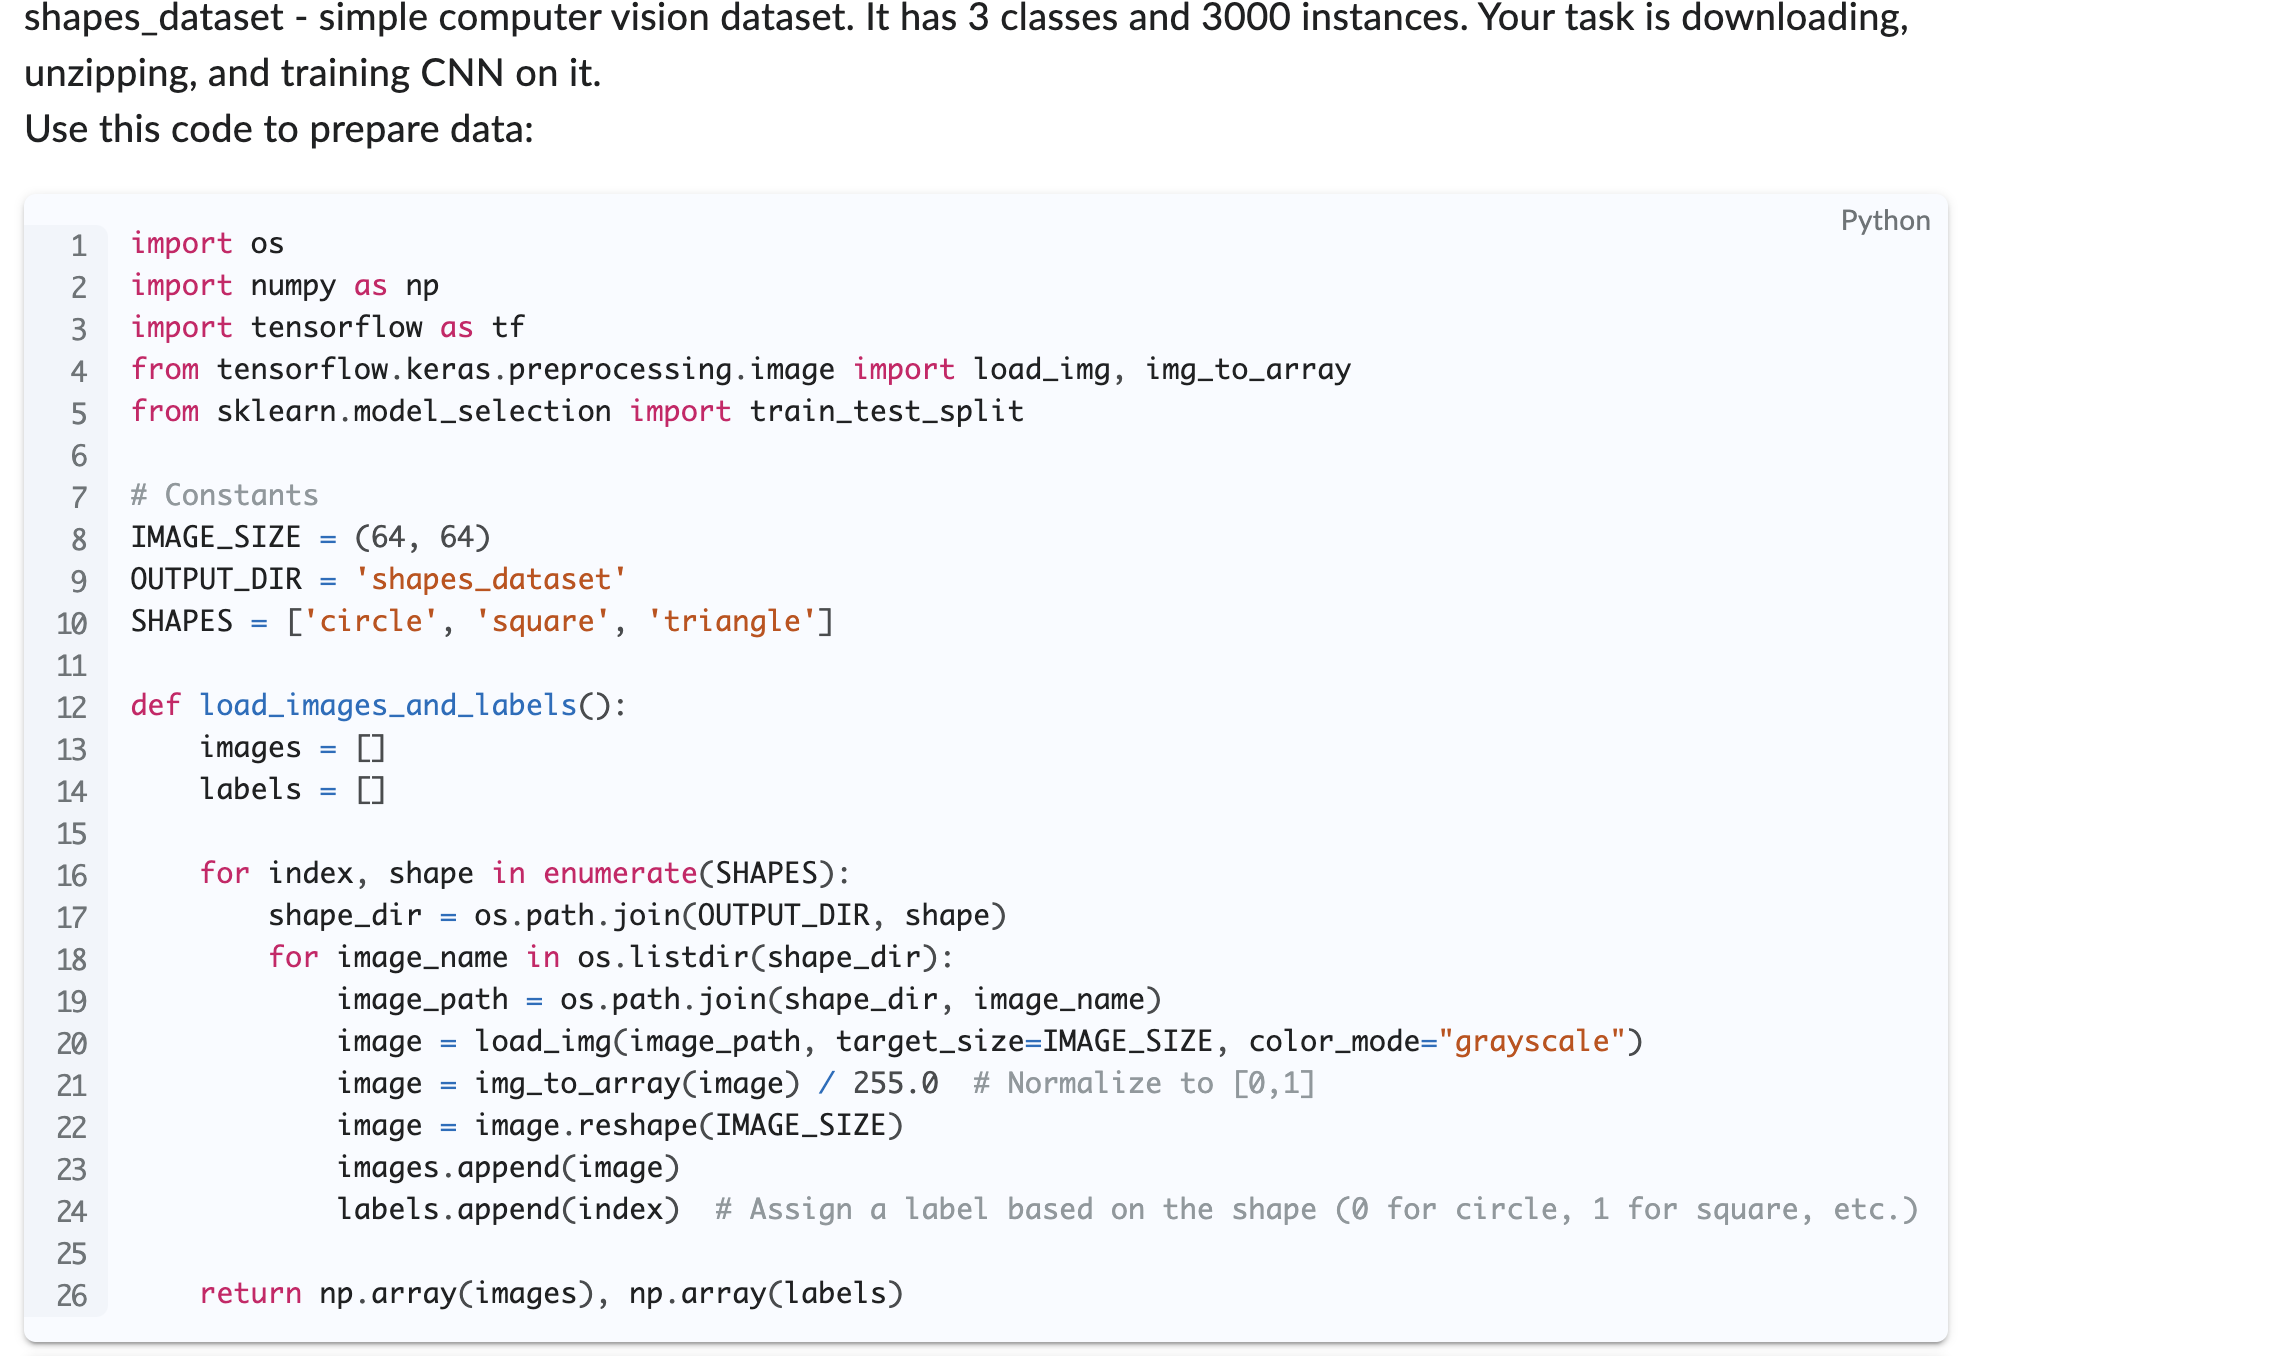The image size is (2286, 1356).
Task: Click the 'grayscale' string on line 20
Action: [1537, 1040]
